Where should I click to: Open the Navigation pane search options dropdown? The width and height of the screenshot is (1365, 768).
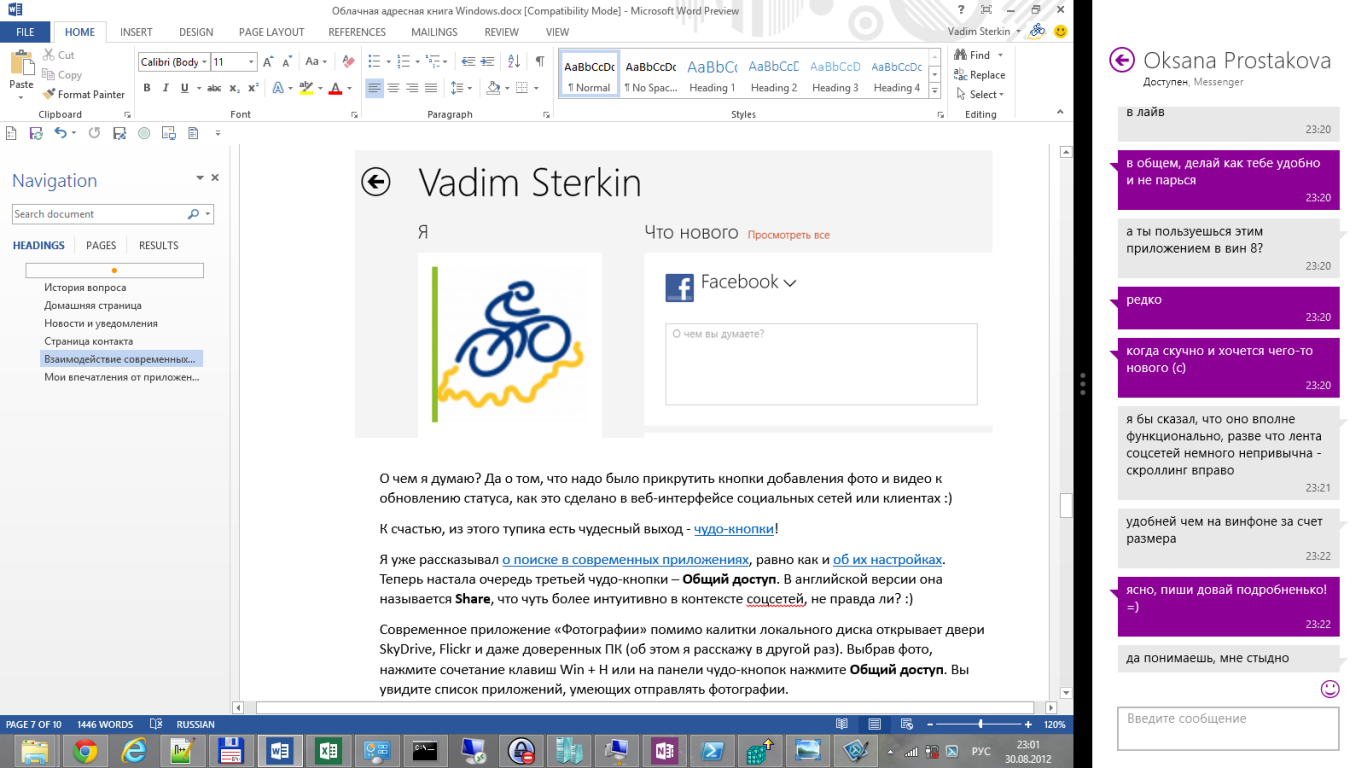click(208, 214)
